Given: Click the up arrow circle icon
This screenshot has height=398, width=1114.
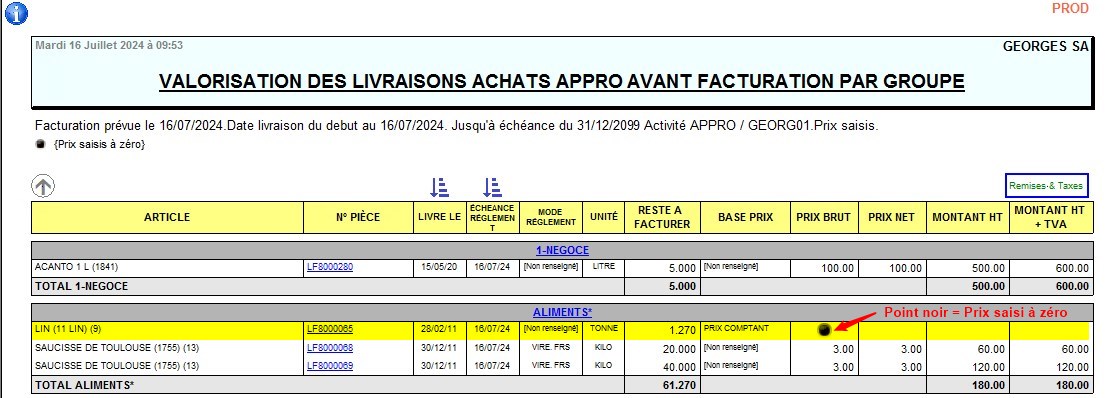Looking at the screenshot, I should (x=43, y=187).
